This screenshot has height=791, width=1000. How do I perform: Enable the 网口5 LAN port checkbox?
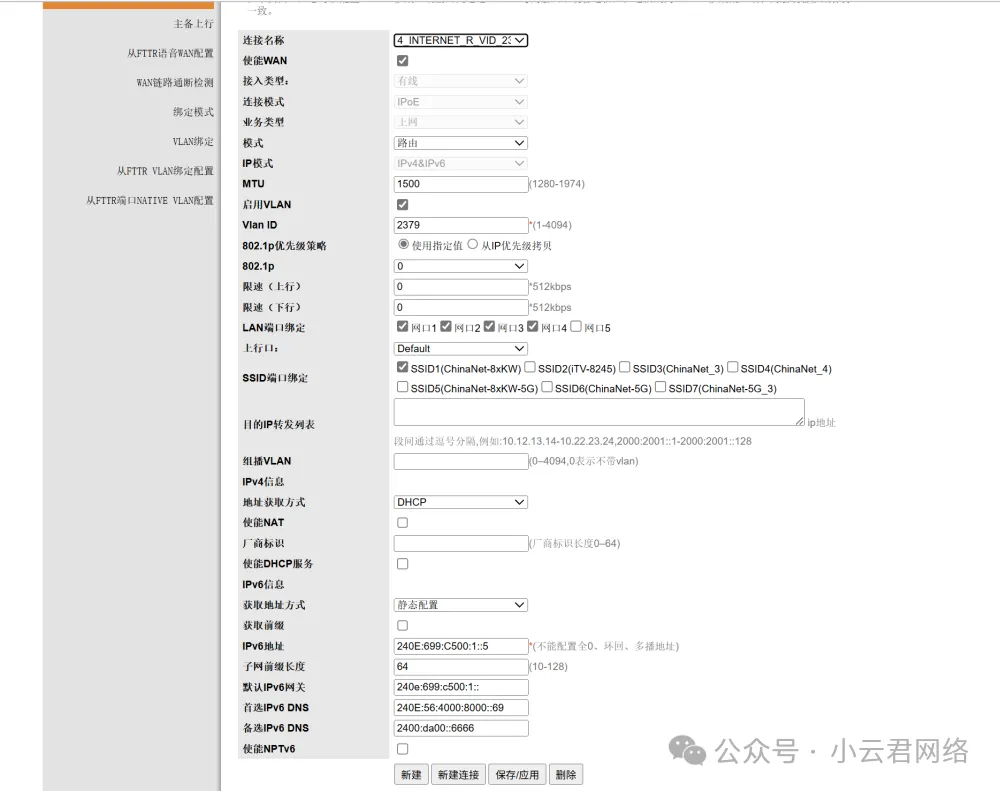[576, 326]
